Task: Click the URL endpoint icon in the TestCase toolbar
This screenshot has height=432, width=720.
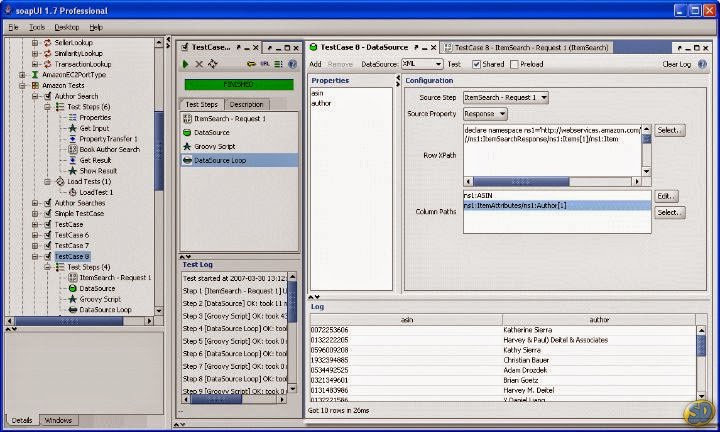Action: click(265, 64)
